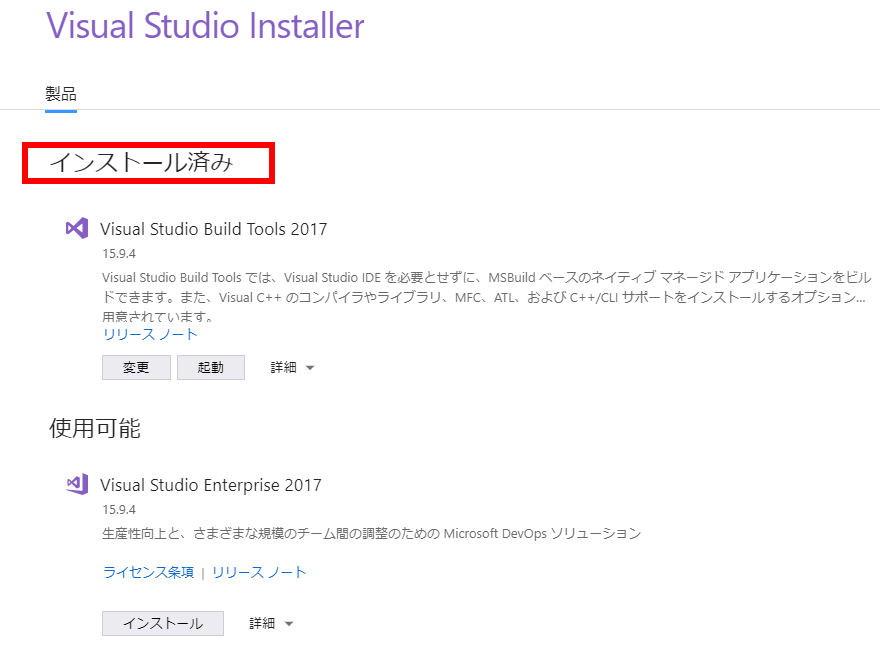The image size is (880, 645).
Task: Open リリース ノート link under Build Tools
Action: tap(150, 335)
